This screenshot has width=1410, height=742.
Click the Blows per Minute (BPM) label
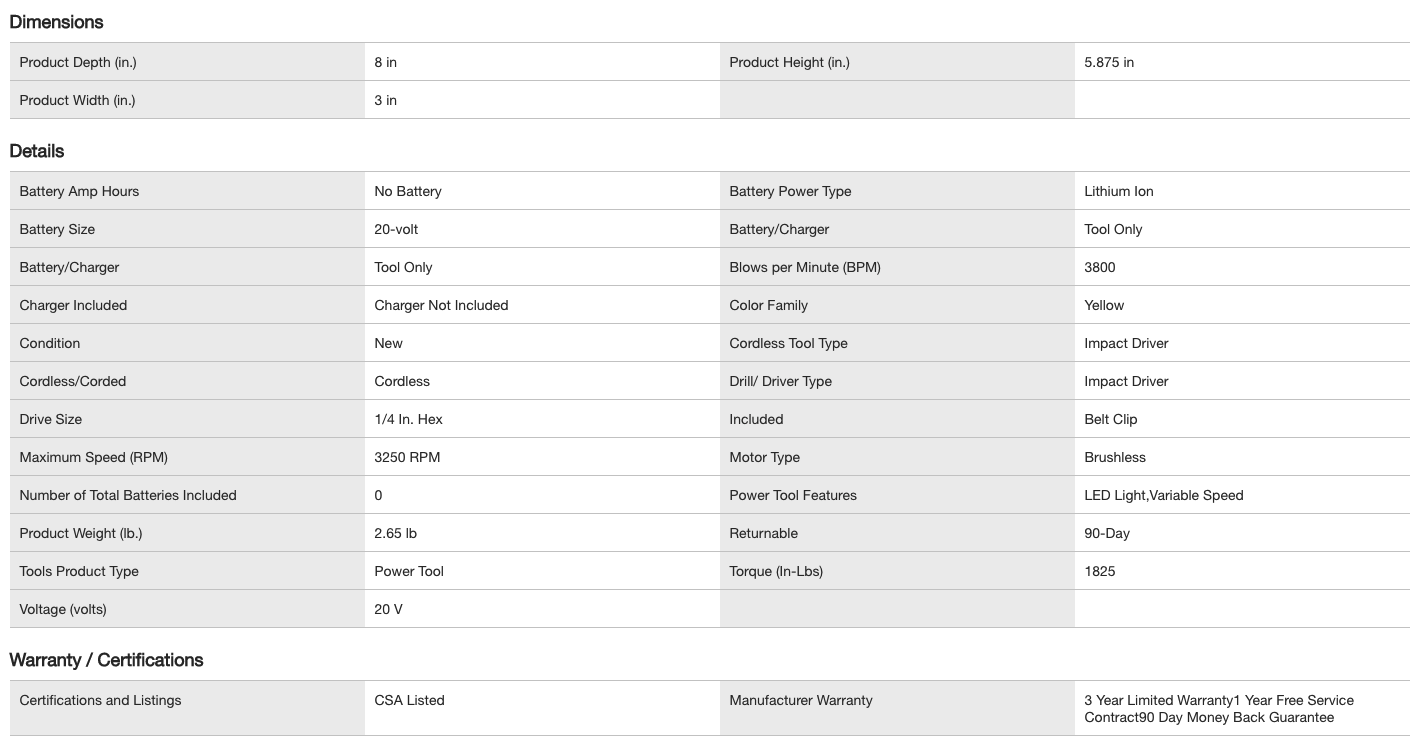[x=805, y=267]
